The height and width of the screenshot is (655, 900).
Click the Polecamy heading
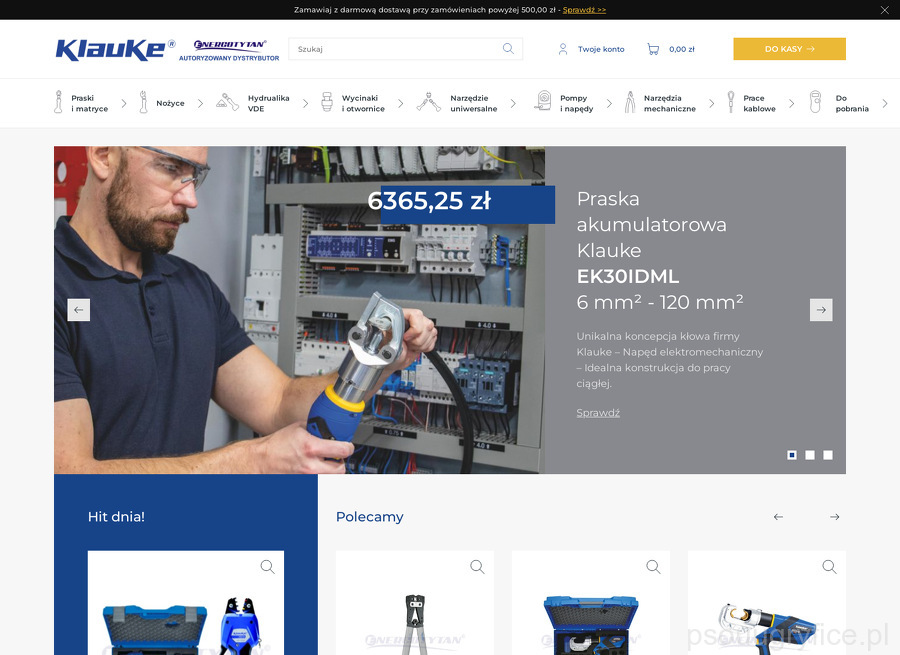[370, 517]
